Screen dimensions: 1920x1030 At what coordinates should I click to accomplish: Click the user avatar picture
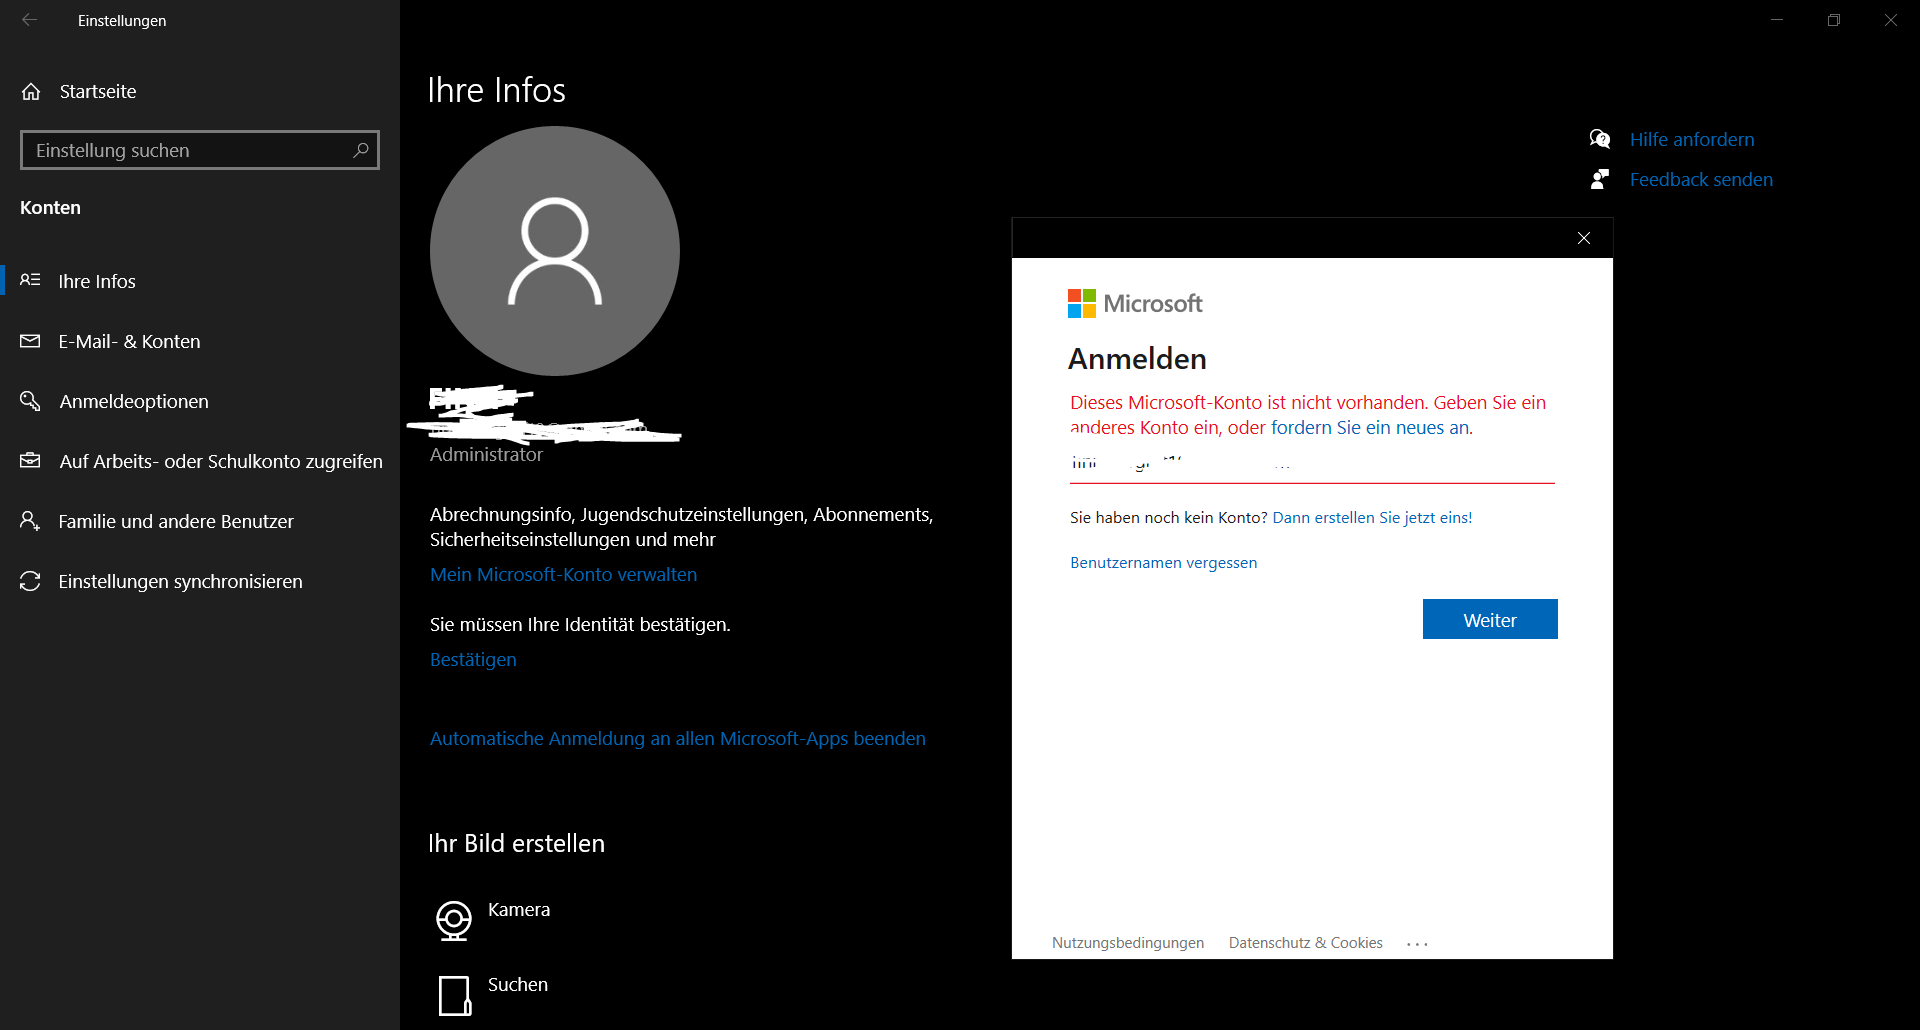pyautogui.click(x=555, y=251)
